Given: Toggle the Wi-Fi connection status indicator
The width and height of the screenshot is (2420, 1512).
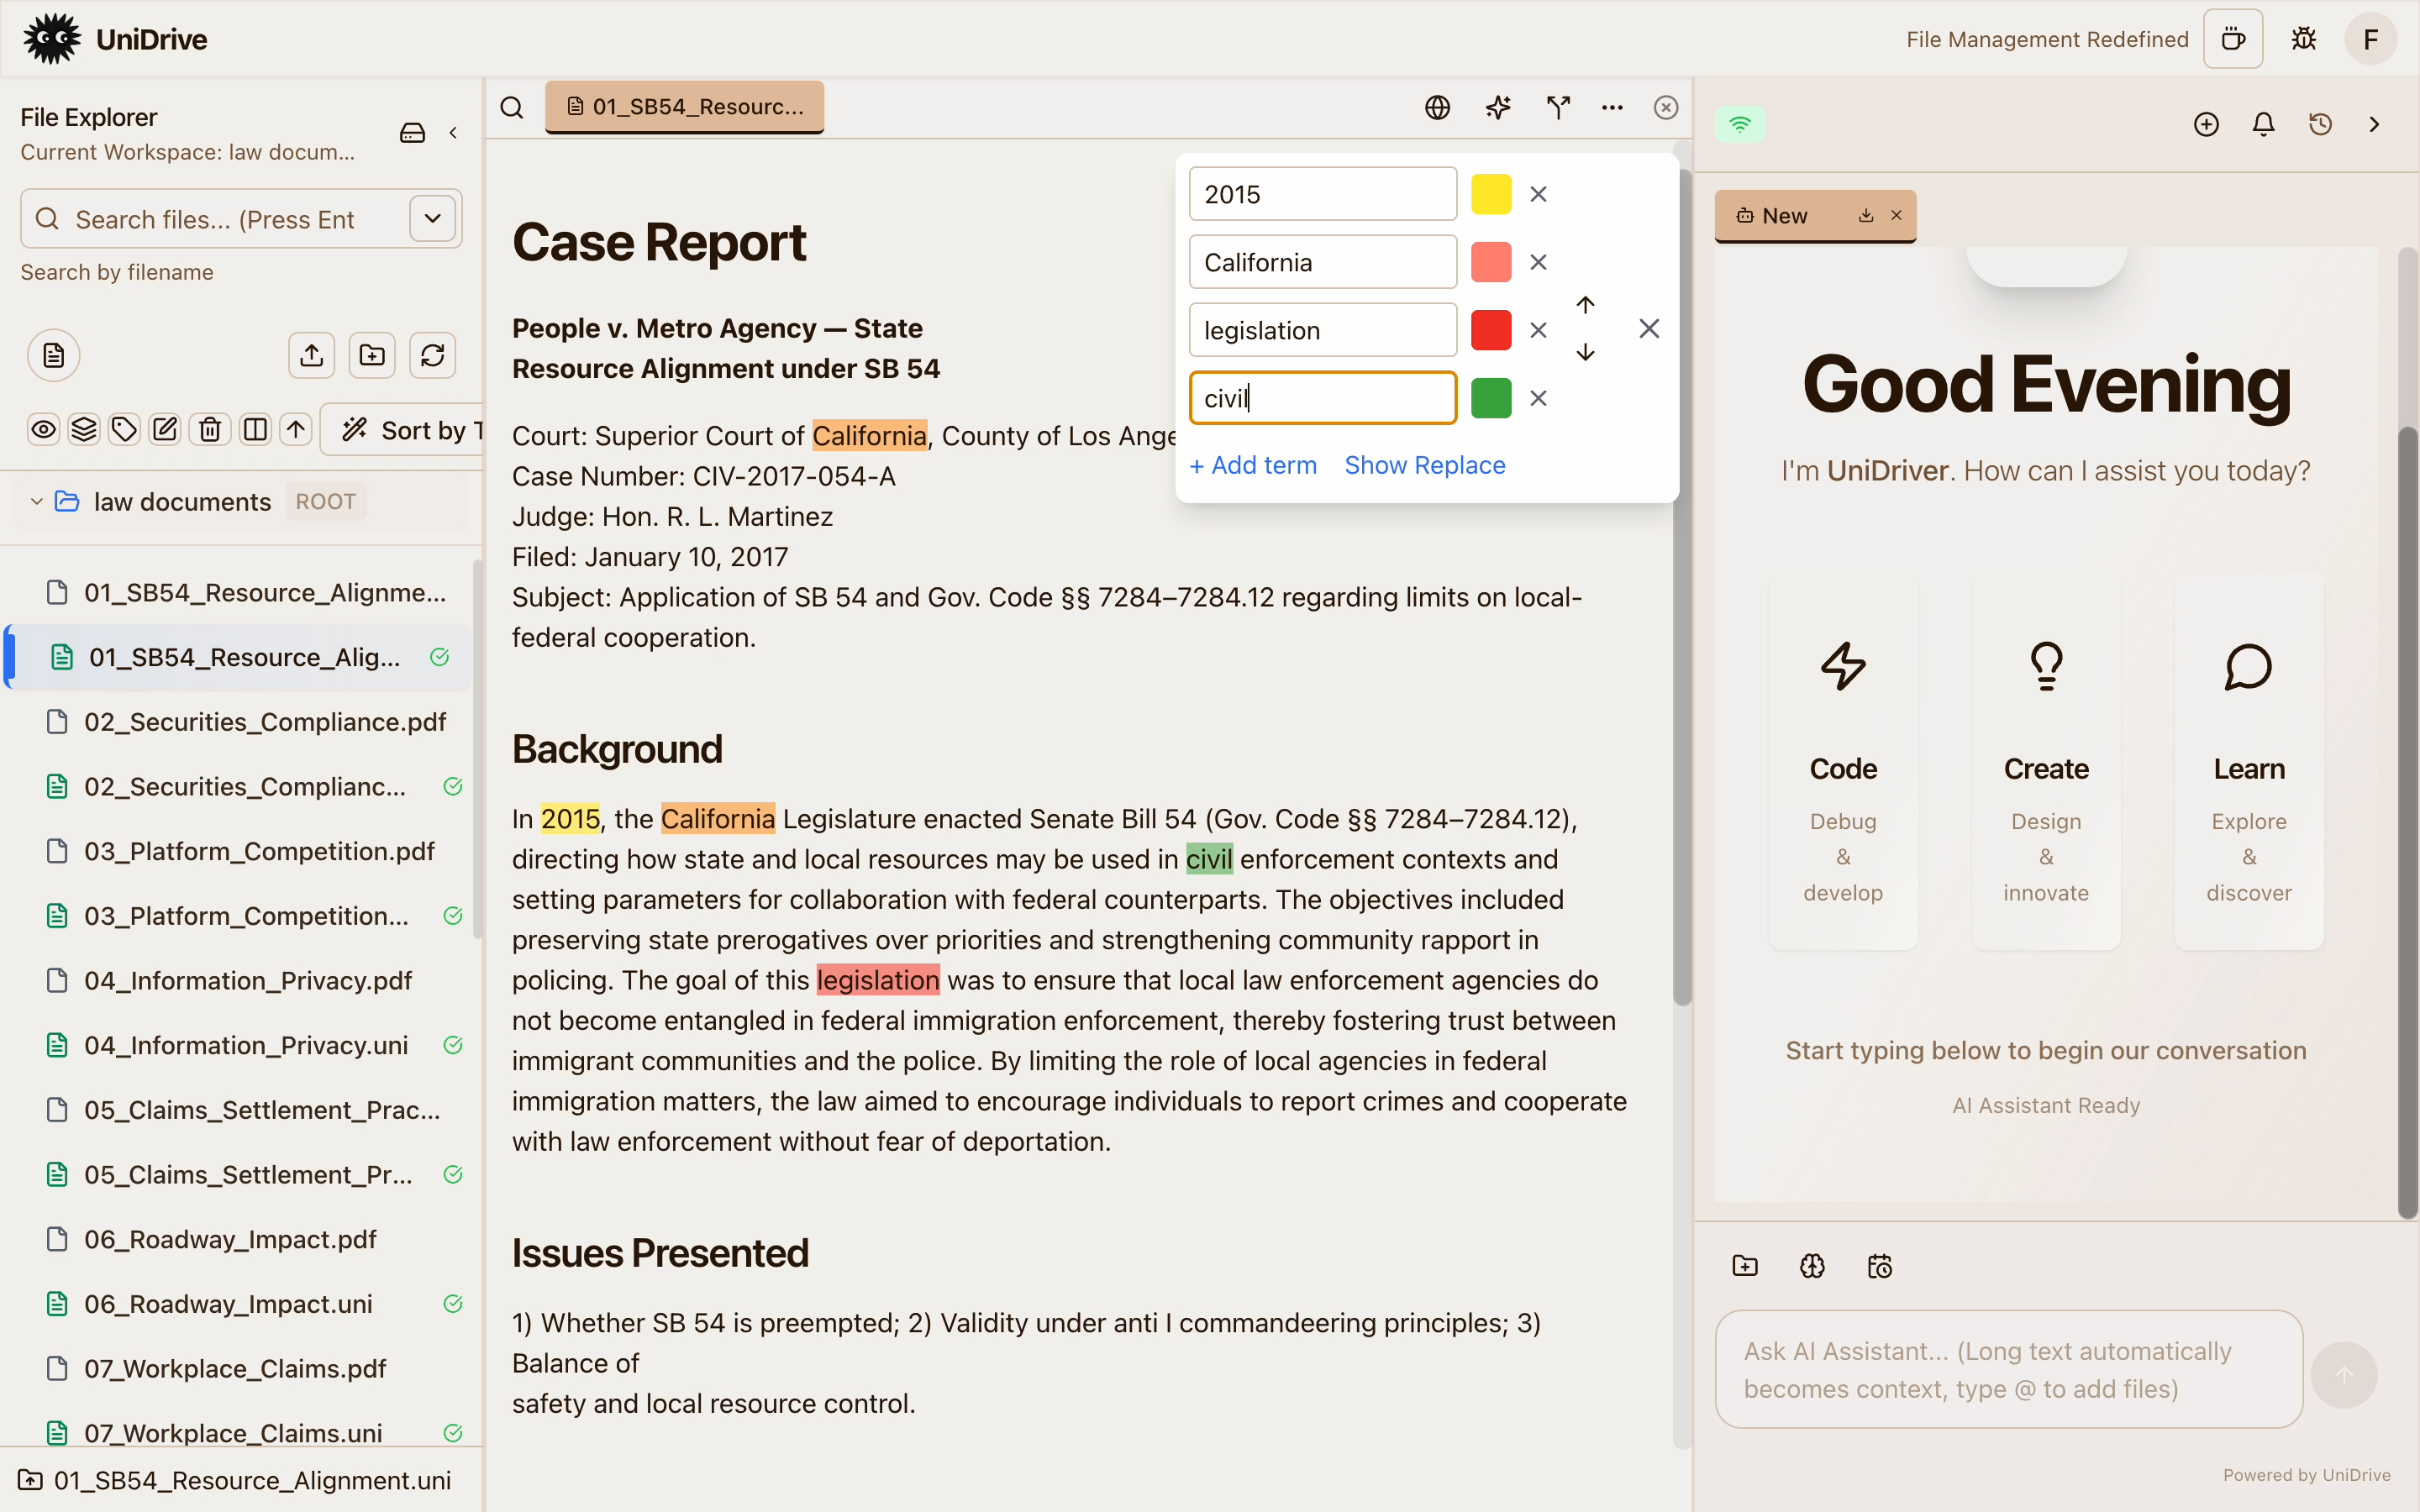Looking at the screenshot, I should (1740, 124).
